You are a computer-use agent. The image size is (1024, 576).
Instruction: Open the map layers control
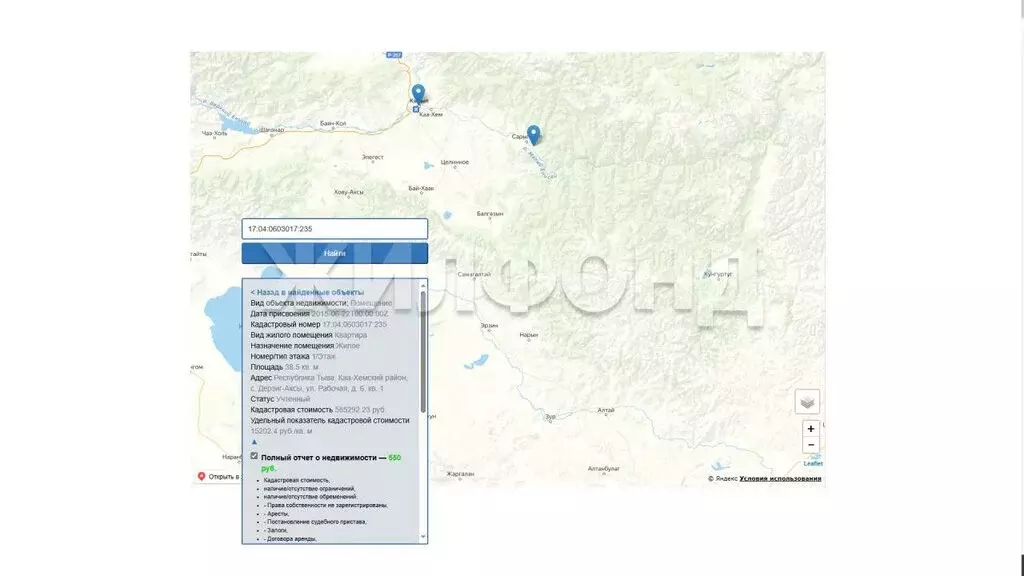pos(807,401)
